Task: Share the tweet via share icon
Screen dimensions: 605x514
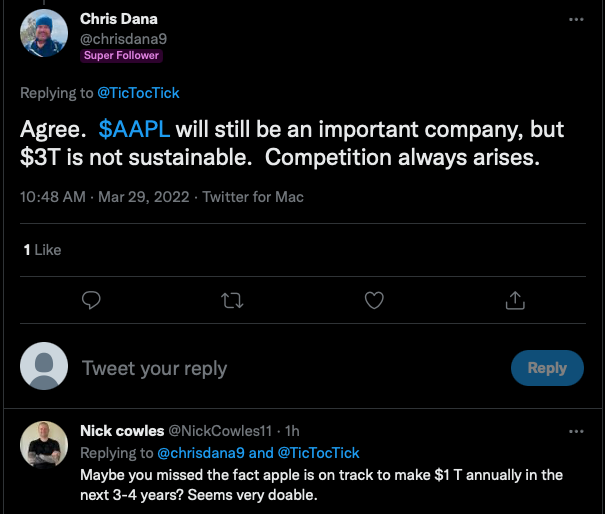Action: tap(516, 299)
